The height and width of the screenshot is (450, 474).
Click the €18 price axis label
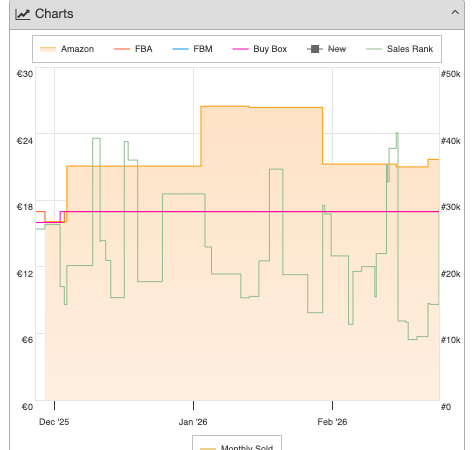(x=25, y=207)
